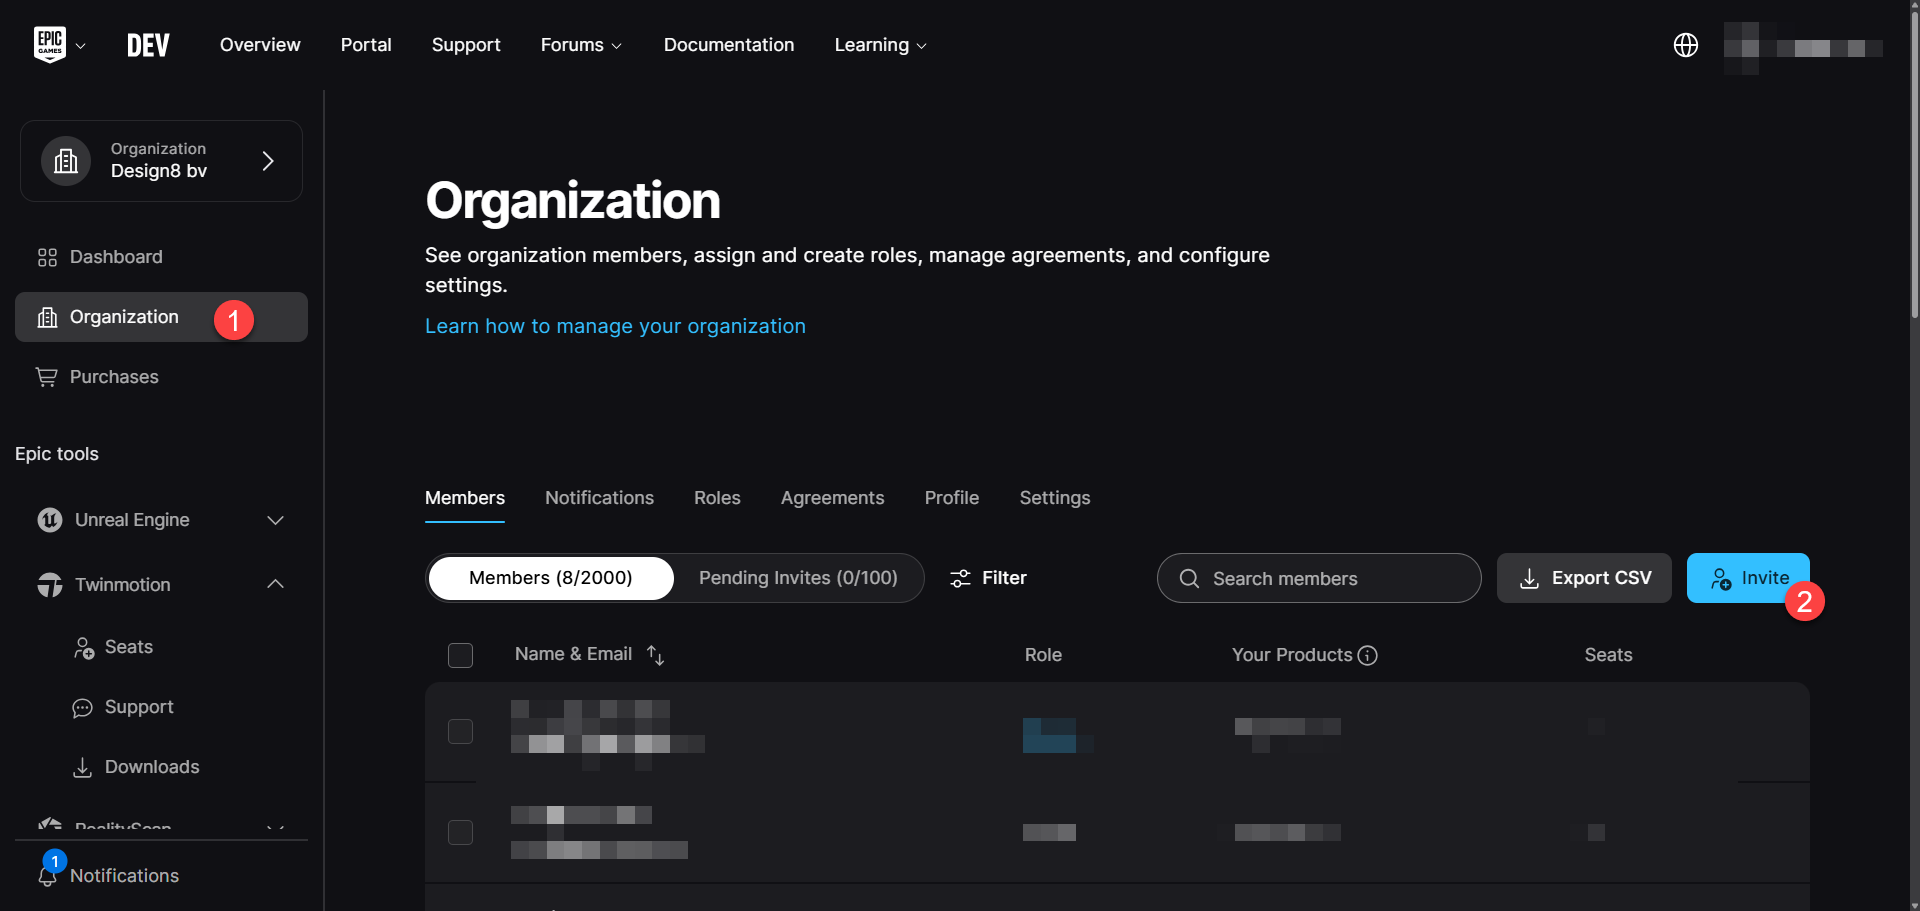
Task: Click the Export CSV button label
Action: coord(1601,578)
